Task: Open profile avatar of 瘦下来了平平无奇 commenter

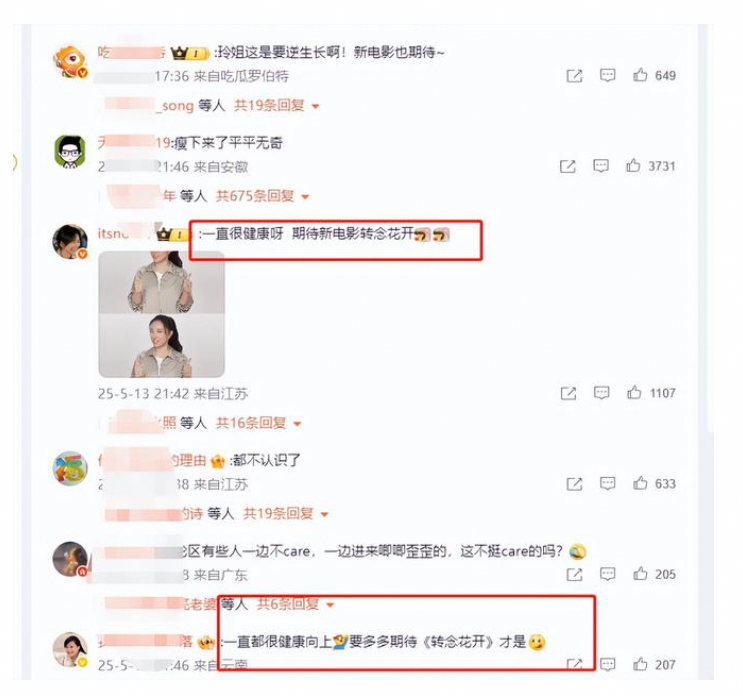Action: pos(70,152)
